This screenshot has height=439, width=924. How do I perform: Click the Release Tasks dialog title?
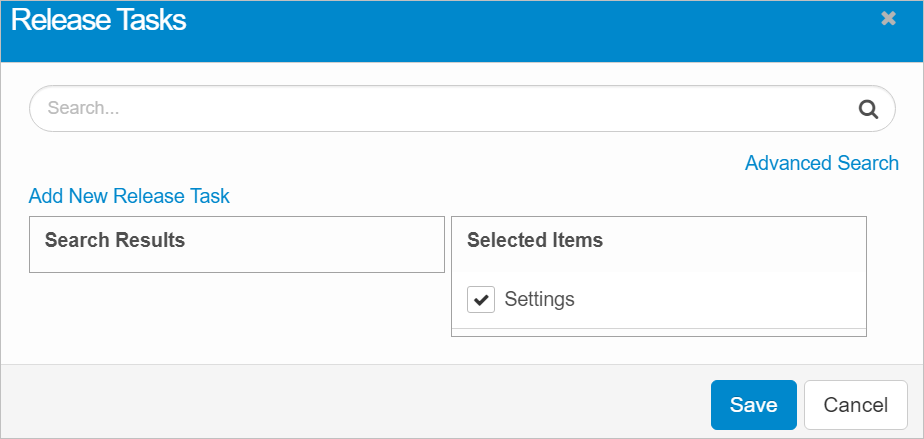coord(98,20)
